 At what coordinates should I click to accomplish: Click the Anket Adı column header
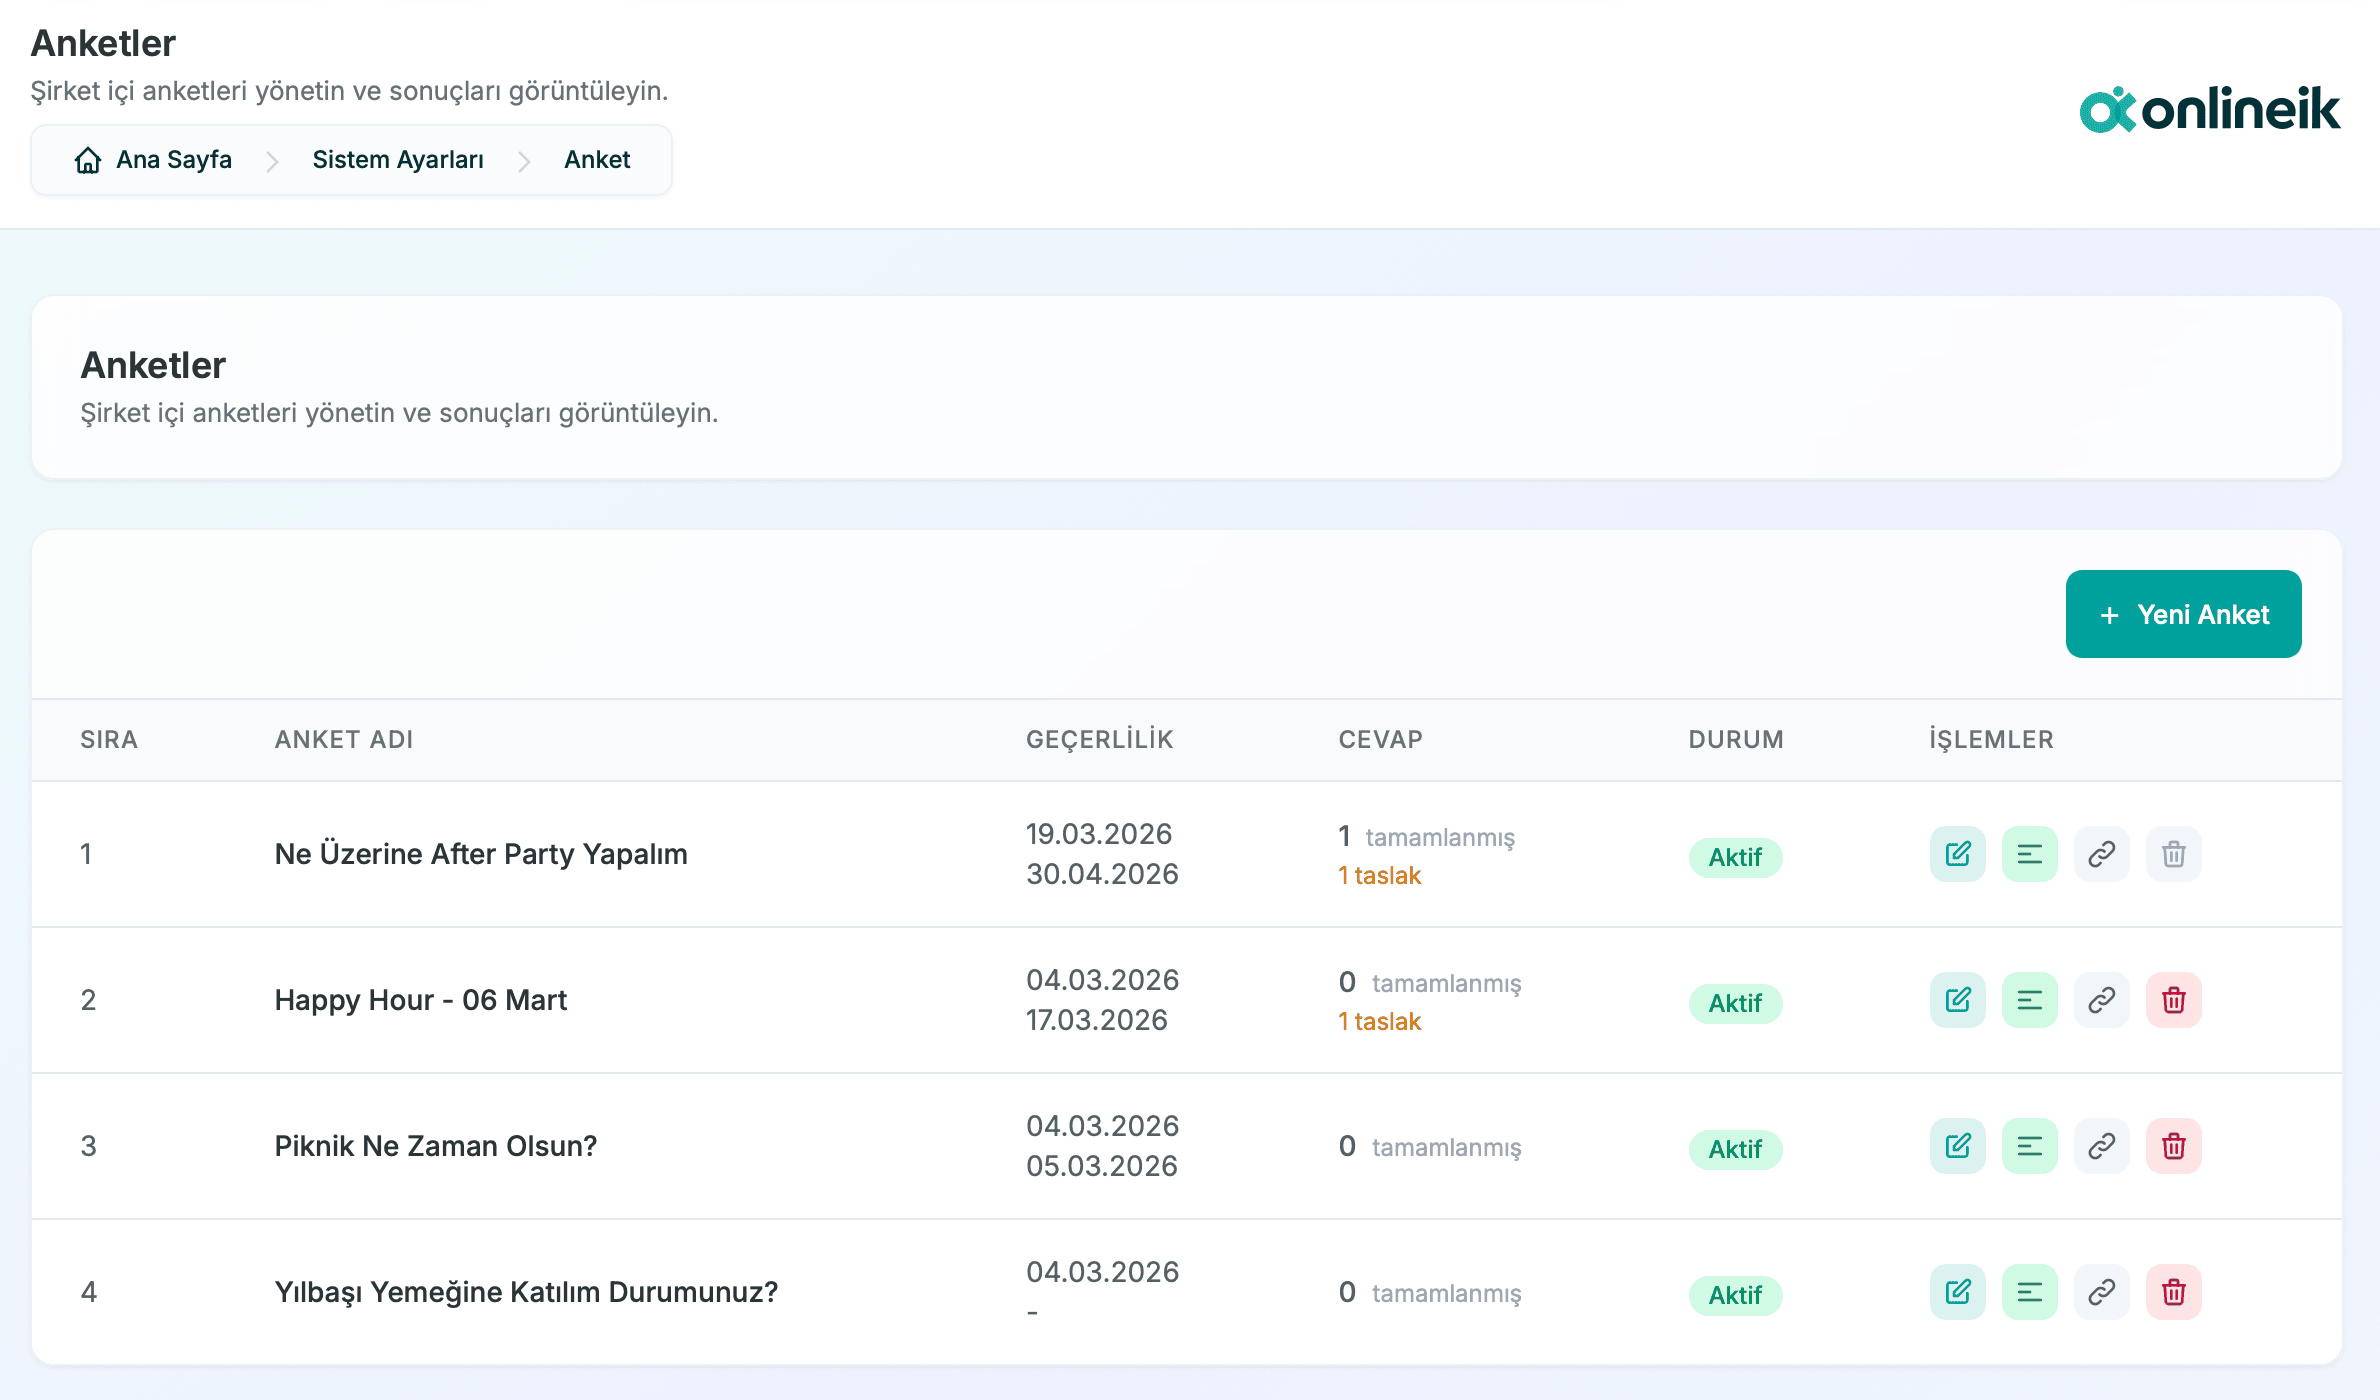pyautogui.click(x=343, y=739)
